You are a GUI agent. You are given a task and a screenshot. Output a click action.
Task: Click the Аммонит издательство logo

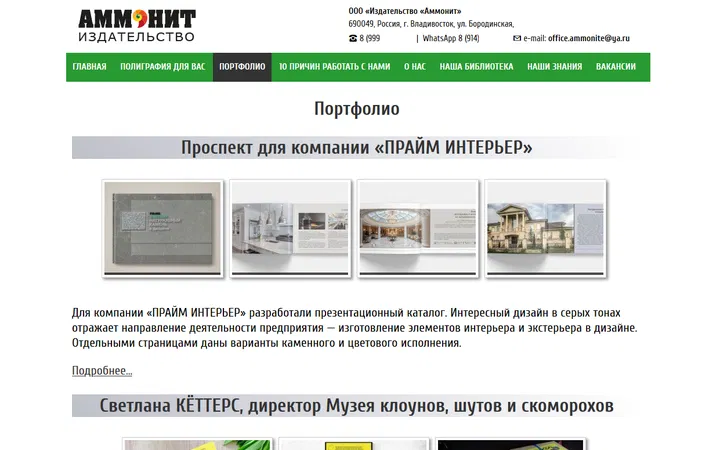tap(137, 26)
